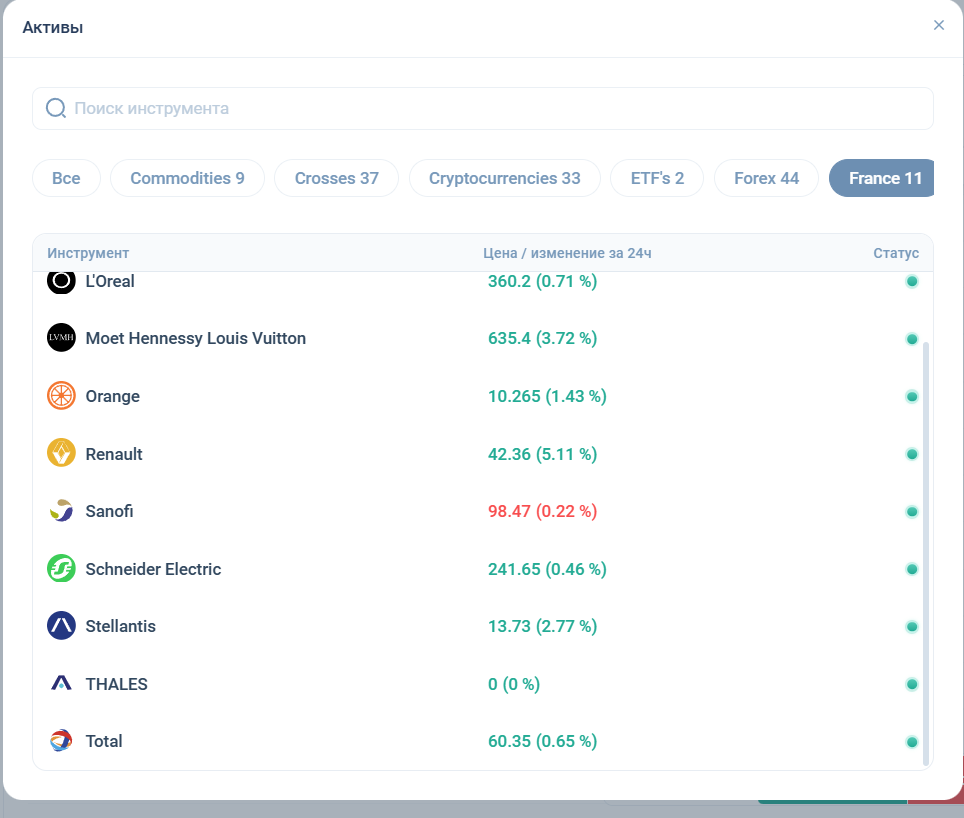Viewport: 964px width, 818px height.
Task: Click the Renault logo icon
Action: pyautogui.click(x=61, y=454)
